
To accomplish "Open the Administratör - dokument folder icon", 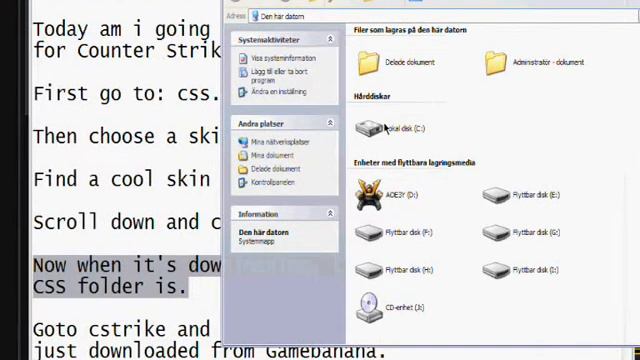I will 496,63.
